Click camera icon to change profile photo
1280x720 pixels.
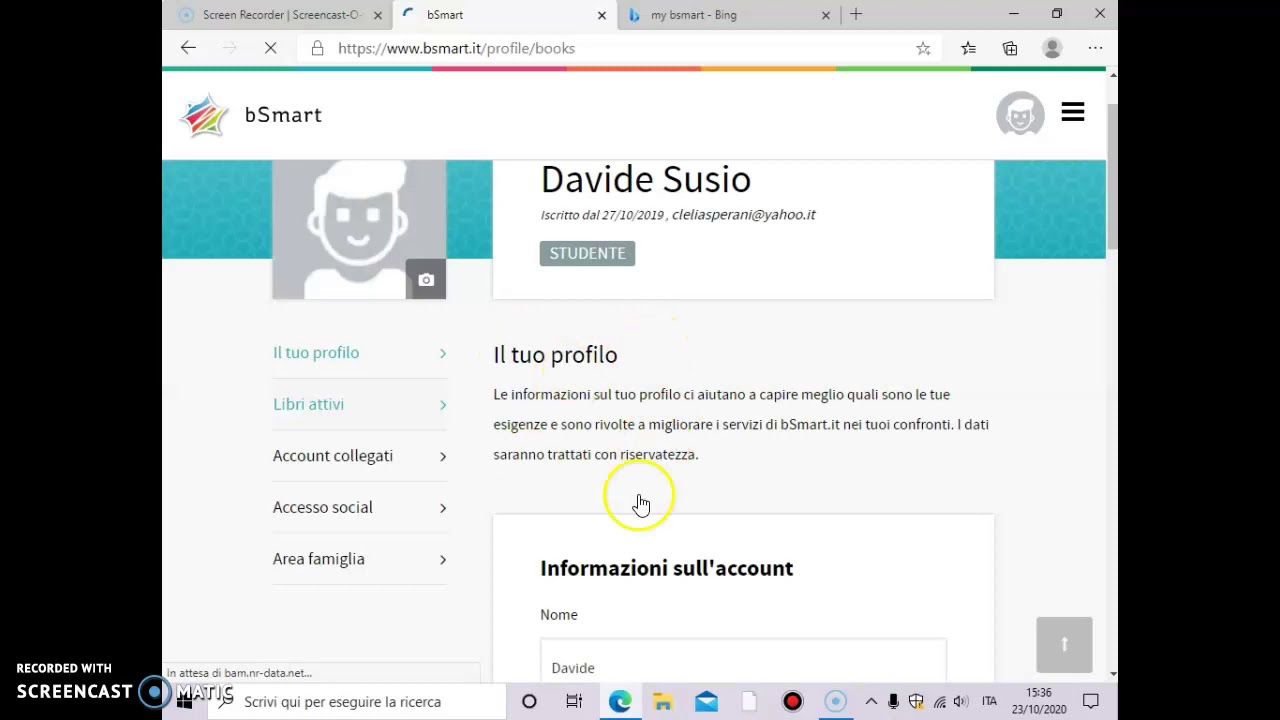click(x=426, y=280)
